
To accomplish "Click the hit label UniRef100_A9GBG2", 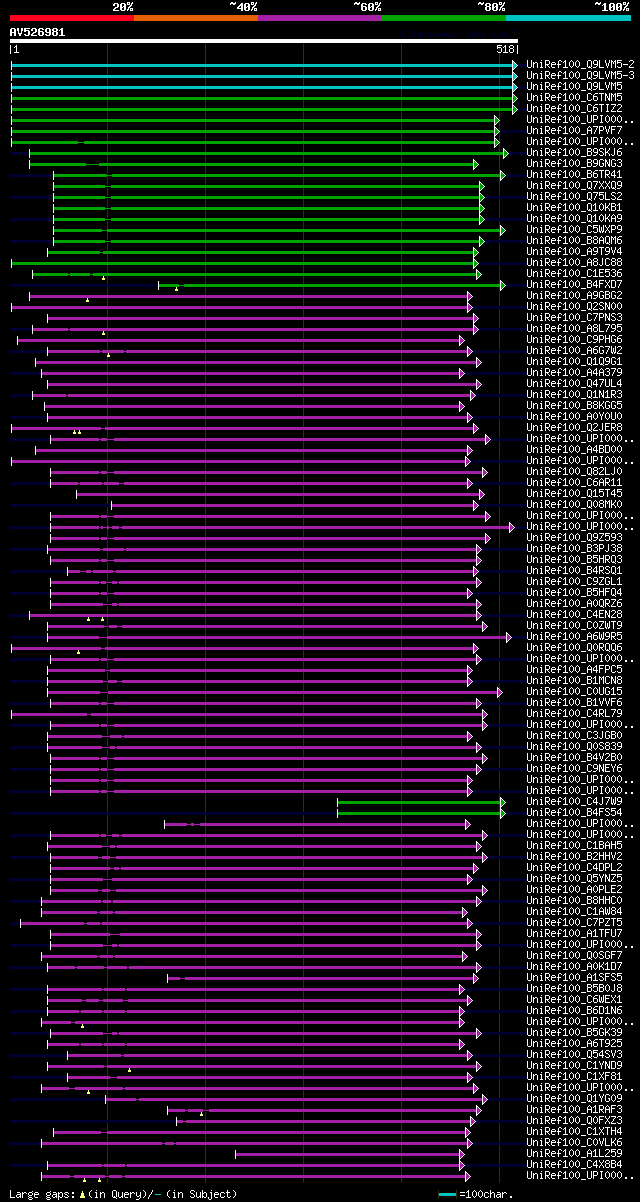I will point(575,295).
